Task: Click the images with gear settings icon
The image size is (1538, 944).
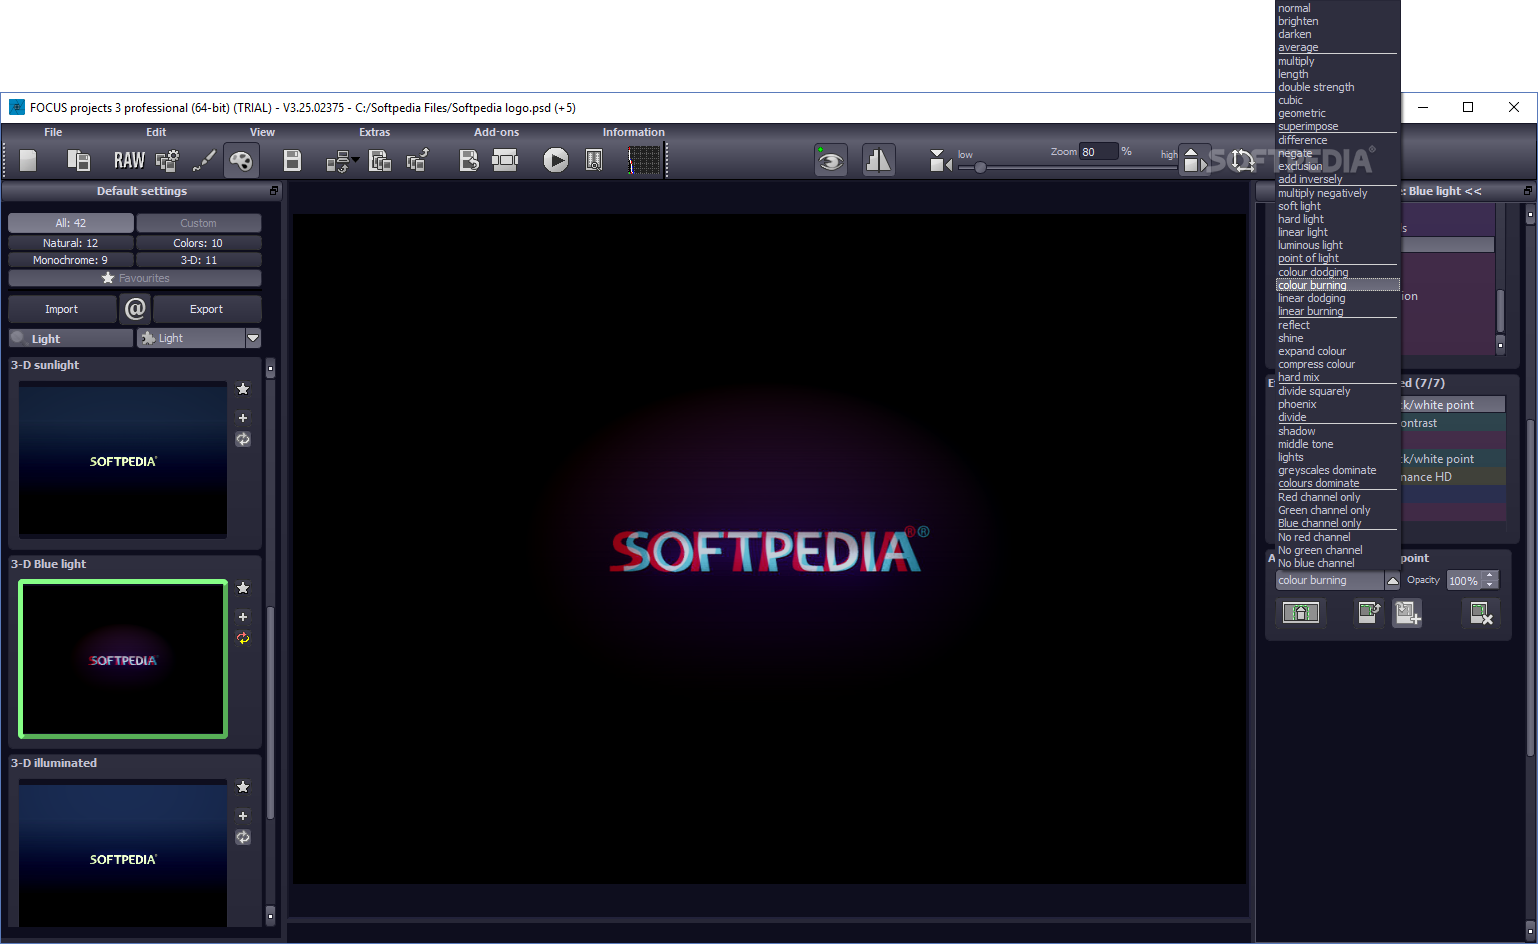Action: pyautogui.click(x=168, y=160)
